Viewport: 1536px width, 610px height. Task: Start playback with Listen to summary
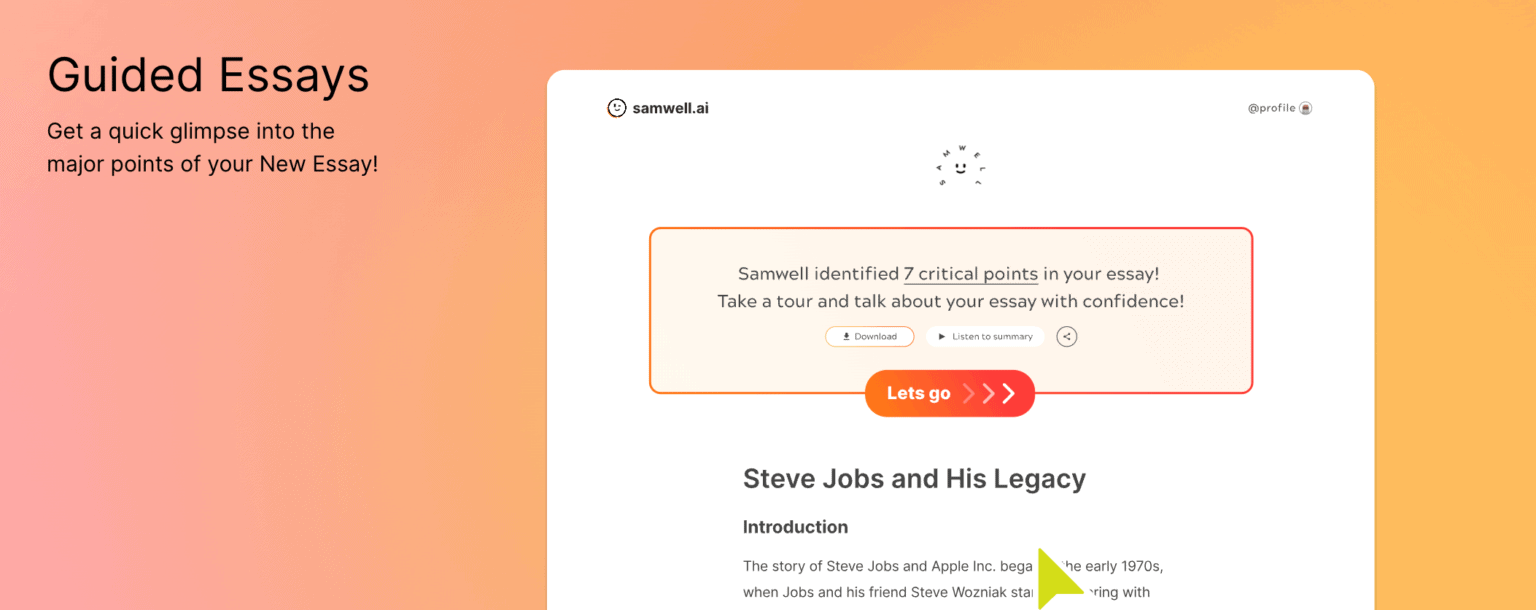(x=984, y=336)
